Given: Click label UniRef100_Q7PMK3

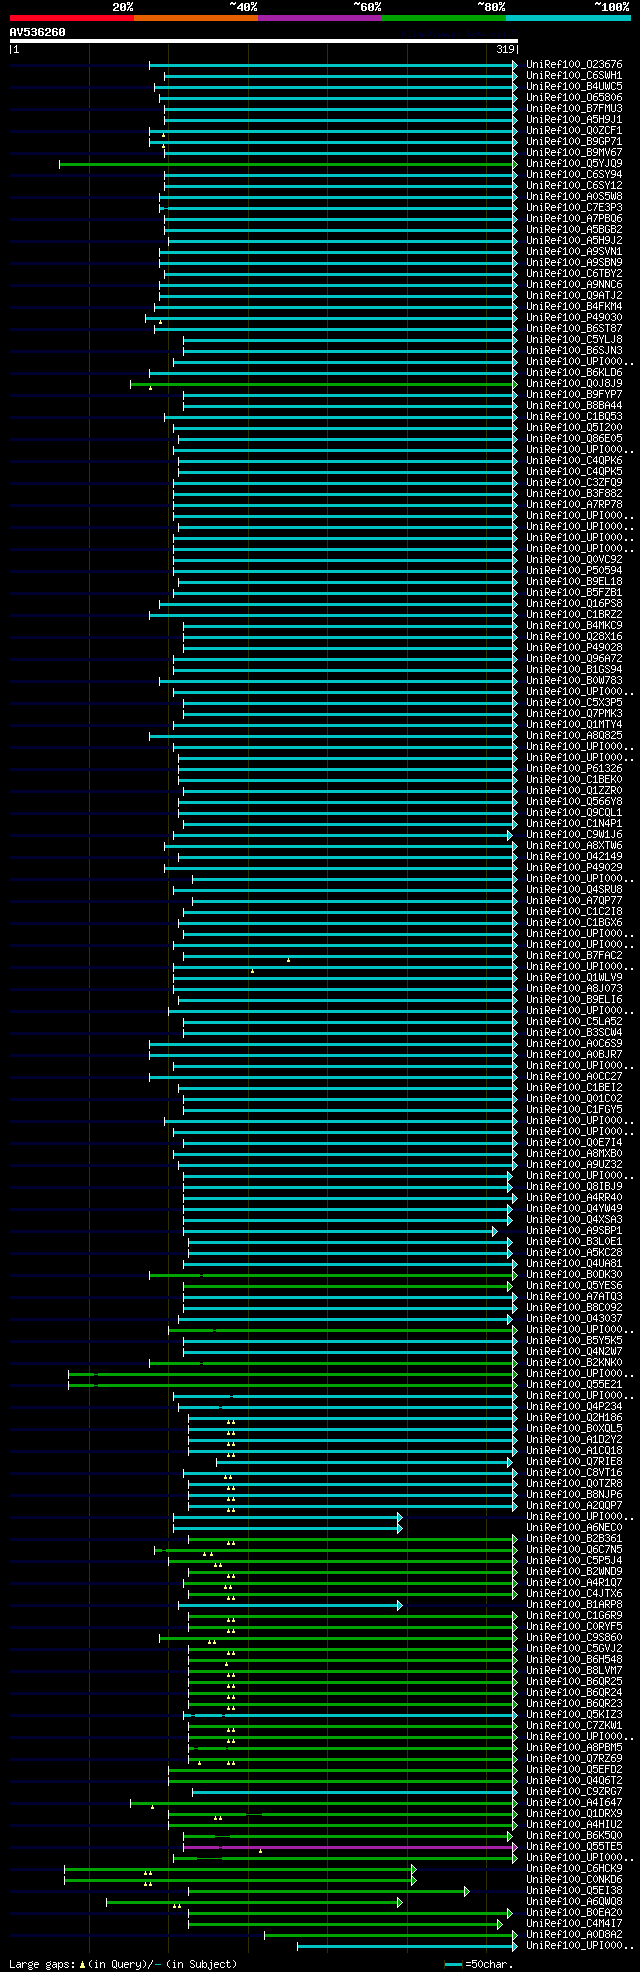Looking at the screenshot, I should pos(574,714).
